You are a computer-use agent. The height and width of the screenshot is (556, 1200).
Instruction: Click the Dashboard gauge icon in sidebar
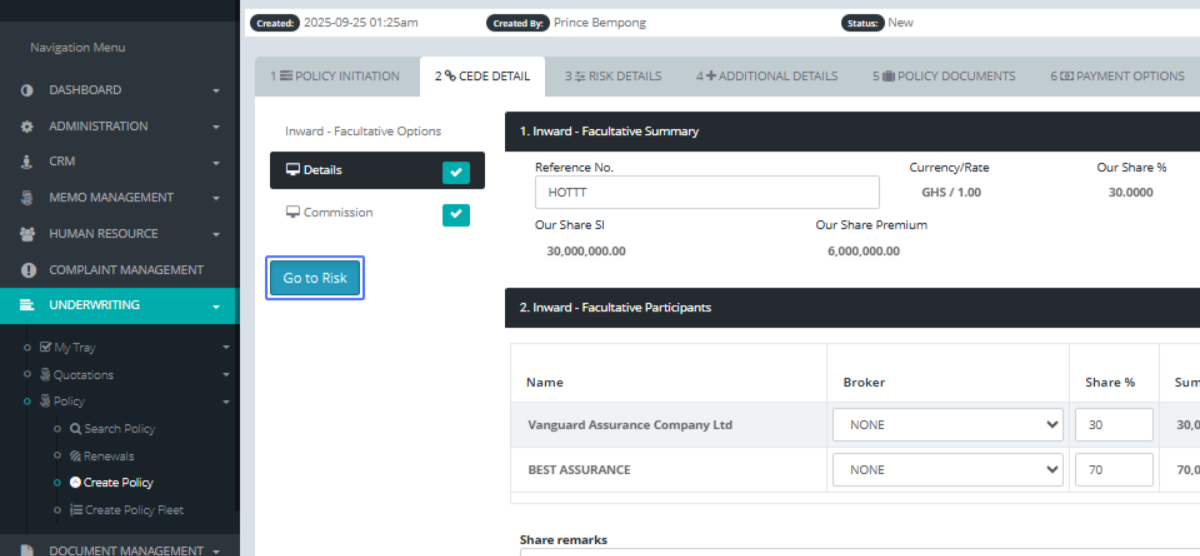coord(27,90)
